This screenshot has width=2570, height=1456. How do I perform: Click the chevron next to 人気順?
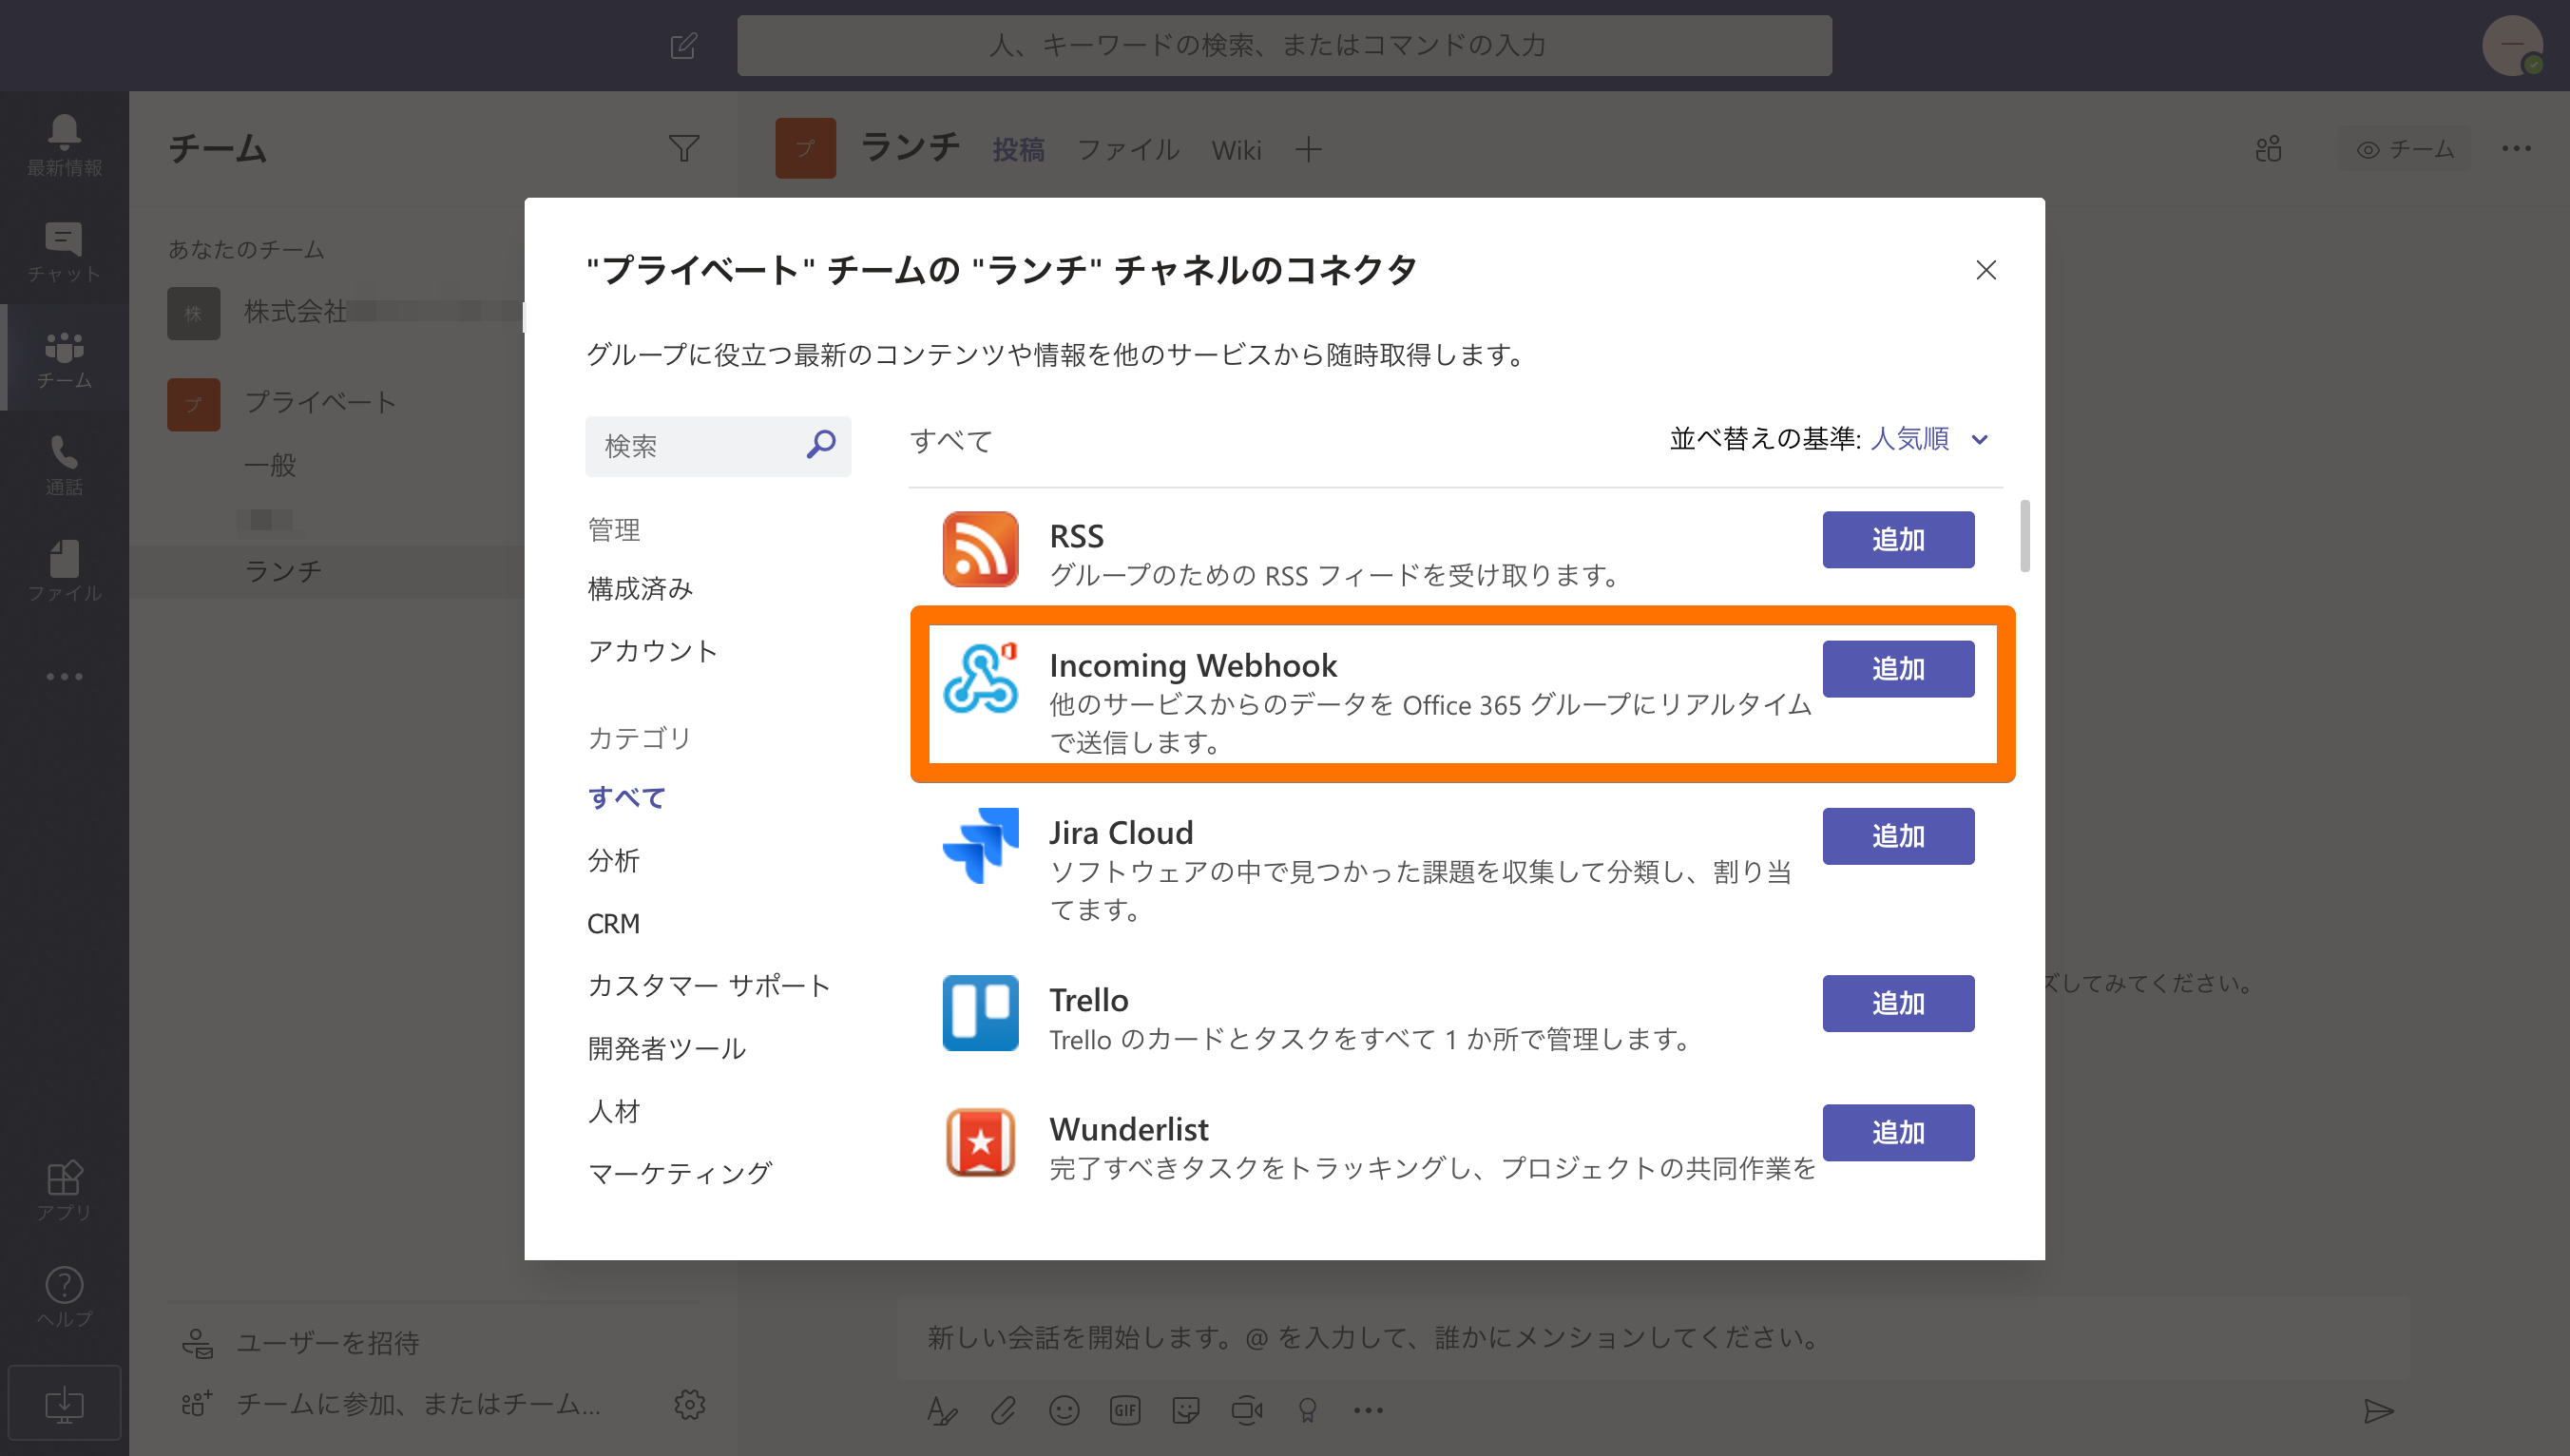1979,439
